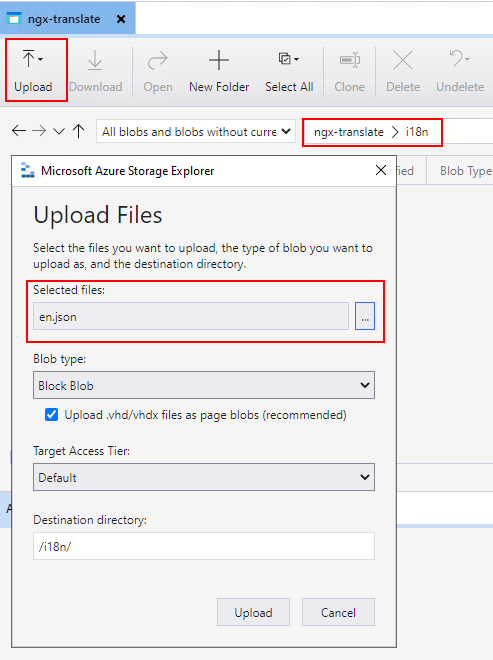Open the navigation history down chevron
The height and width of the screenshot is (660, 493).
(x=59, y=132)
